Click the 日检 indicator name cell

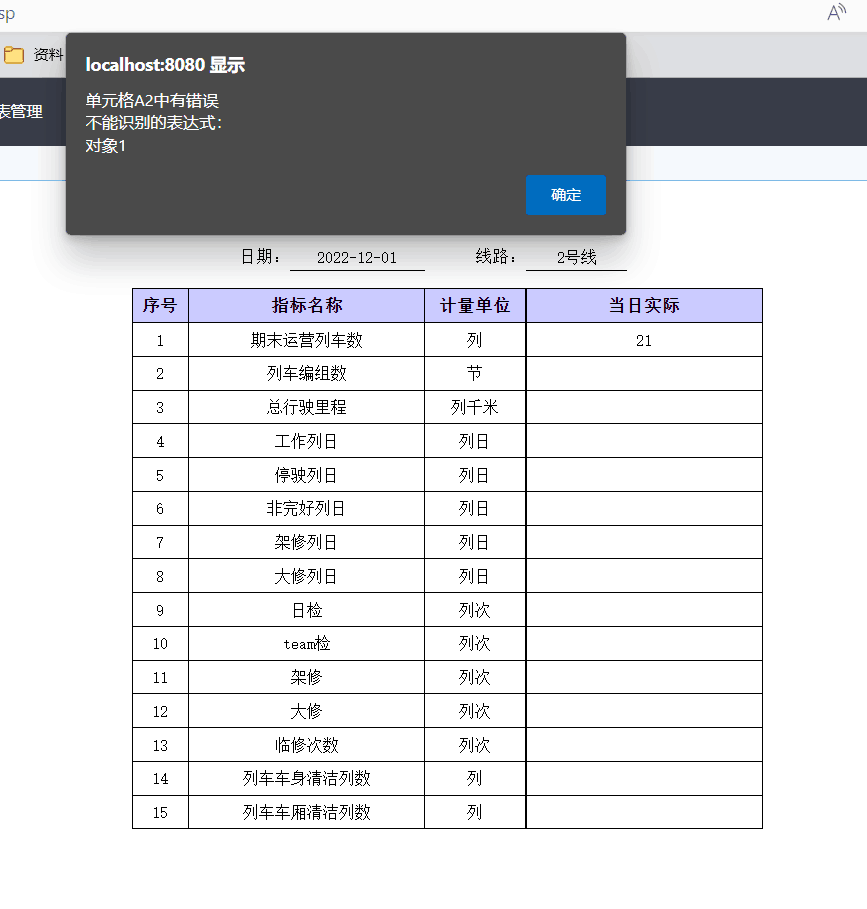306,609
